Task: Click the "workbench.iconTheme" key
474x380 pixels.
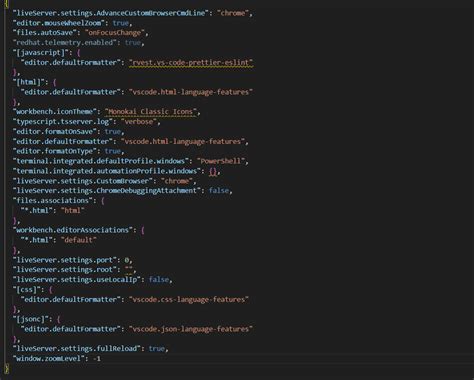Action: 55,112
